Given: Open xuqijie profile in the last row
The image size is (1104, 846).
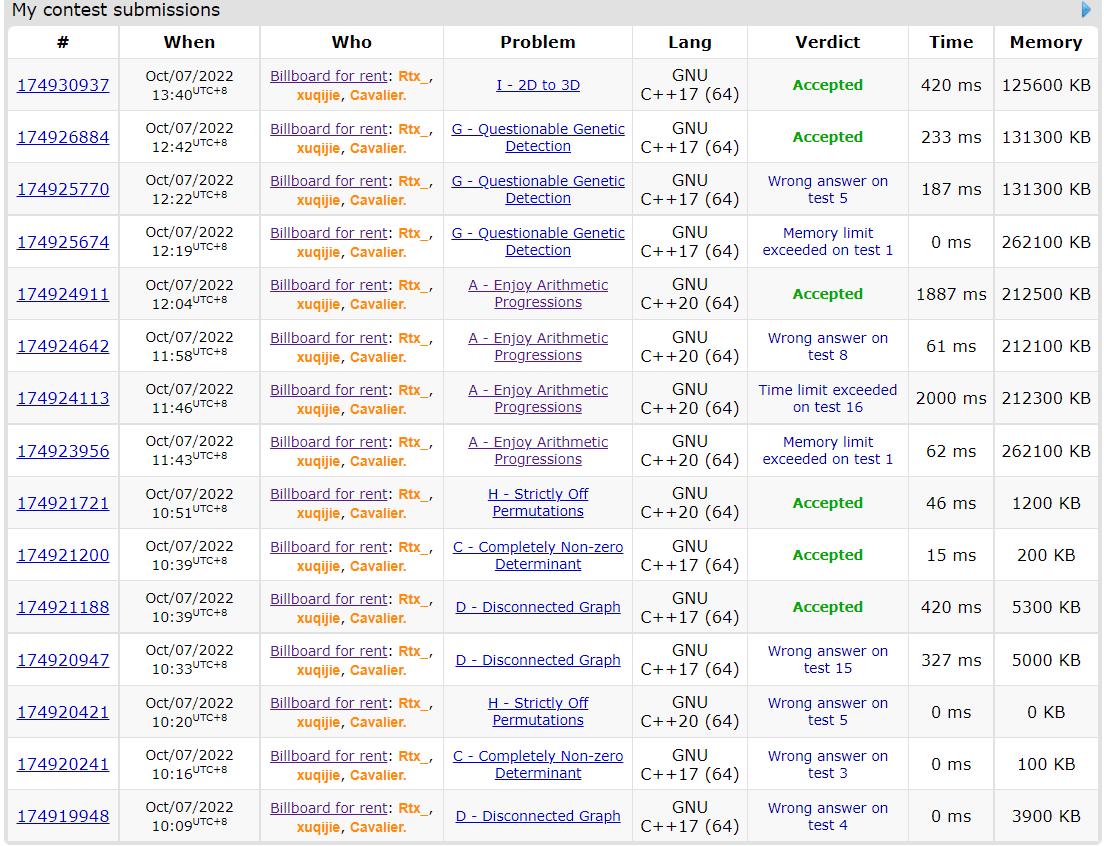Looking at the screenshot, I should tap(319, 827).
